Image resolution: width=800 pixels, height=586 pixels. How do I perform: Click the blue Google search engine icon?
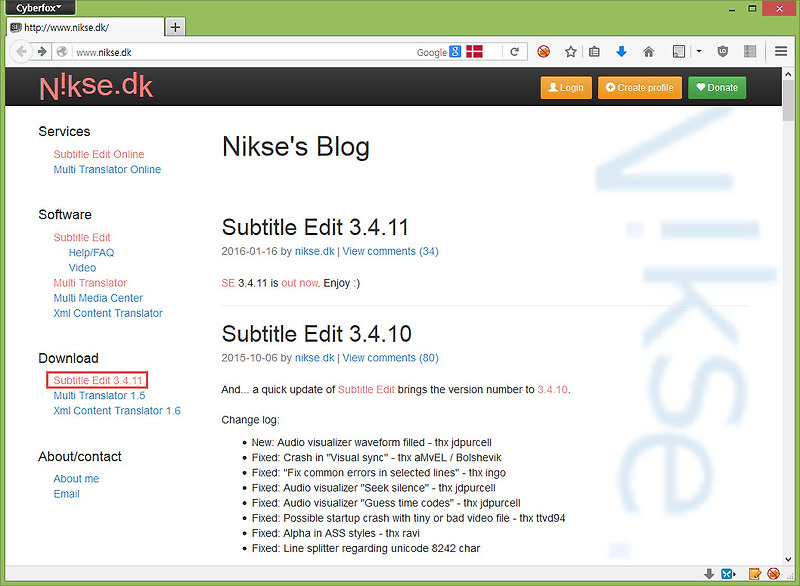[455, 52]
